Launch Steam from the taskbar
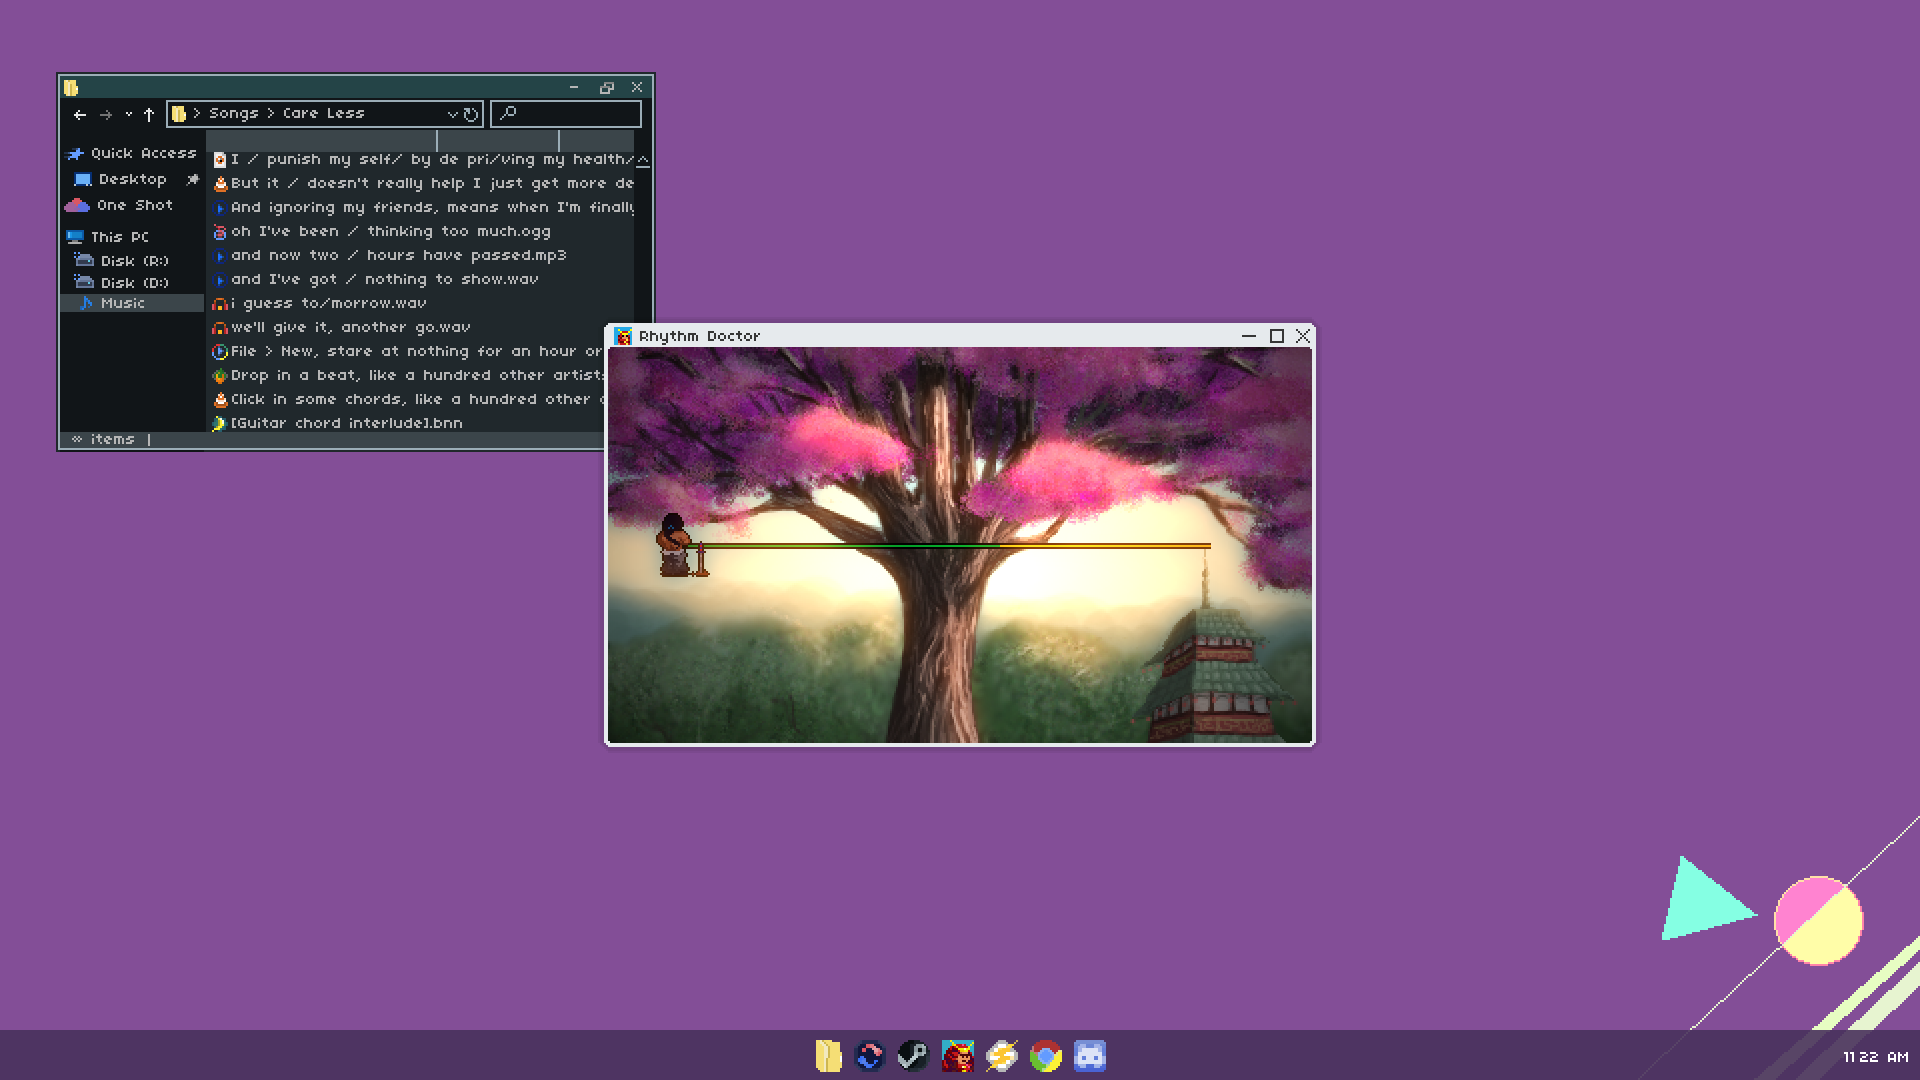Image resolution: width=1920 pixels, height=1080 pixels. point(913,1056)
